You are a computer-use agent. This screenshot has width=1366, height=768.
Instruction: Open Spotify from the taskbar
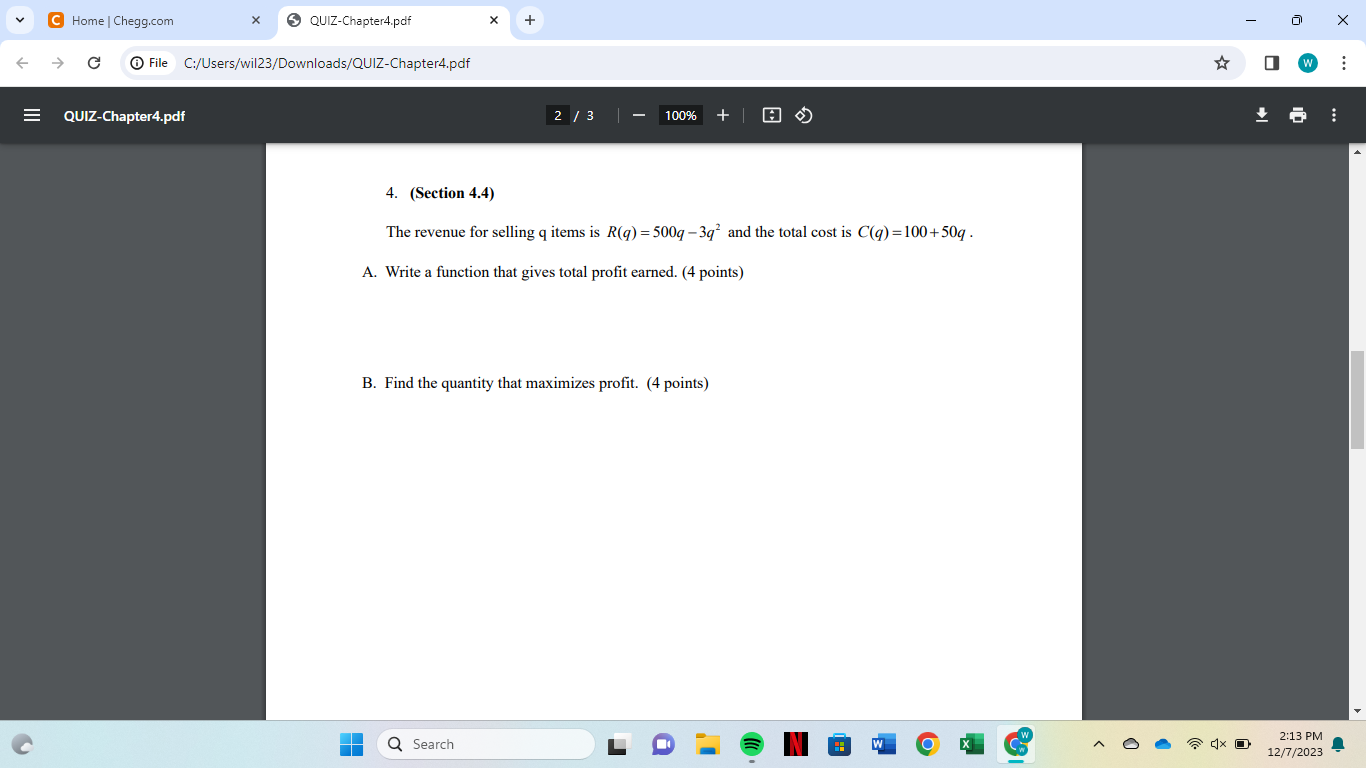[x=751, y=744]
